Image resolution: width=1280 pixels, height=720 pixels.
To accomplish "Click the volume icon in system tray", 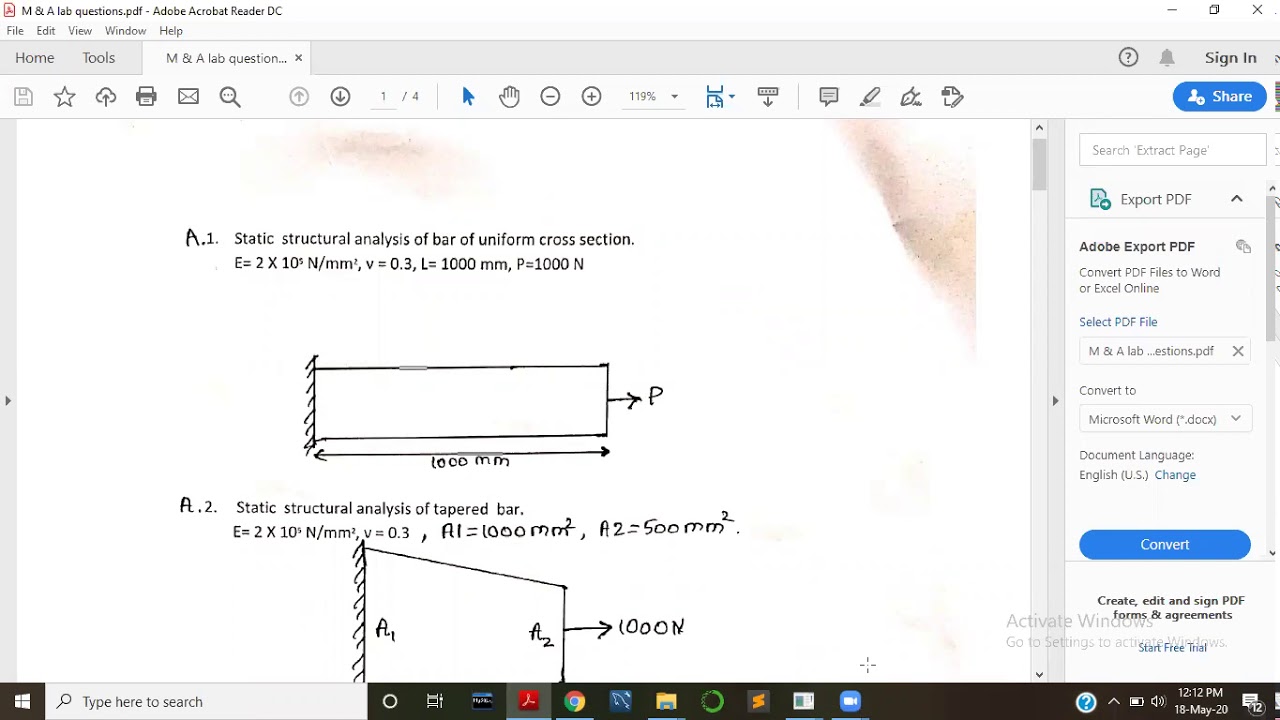I will coord(1158,701).
